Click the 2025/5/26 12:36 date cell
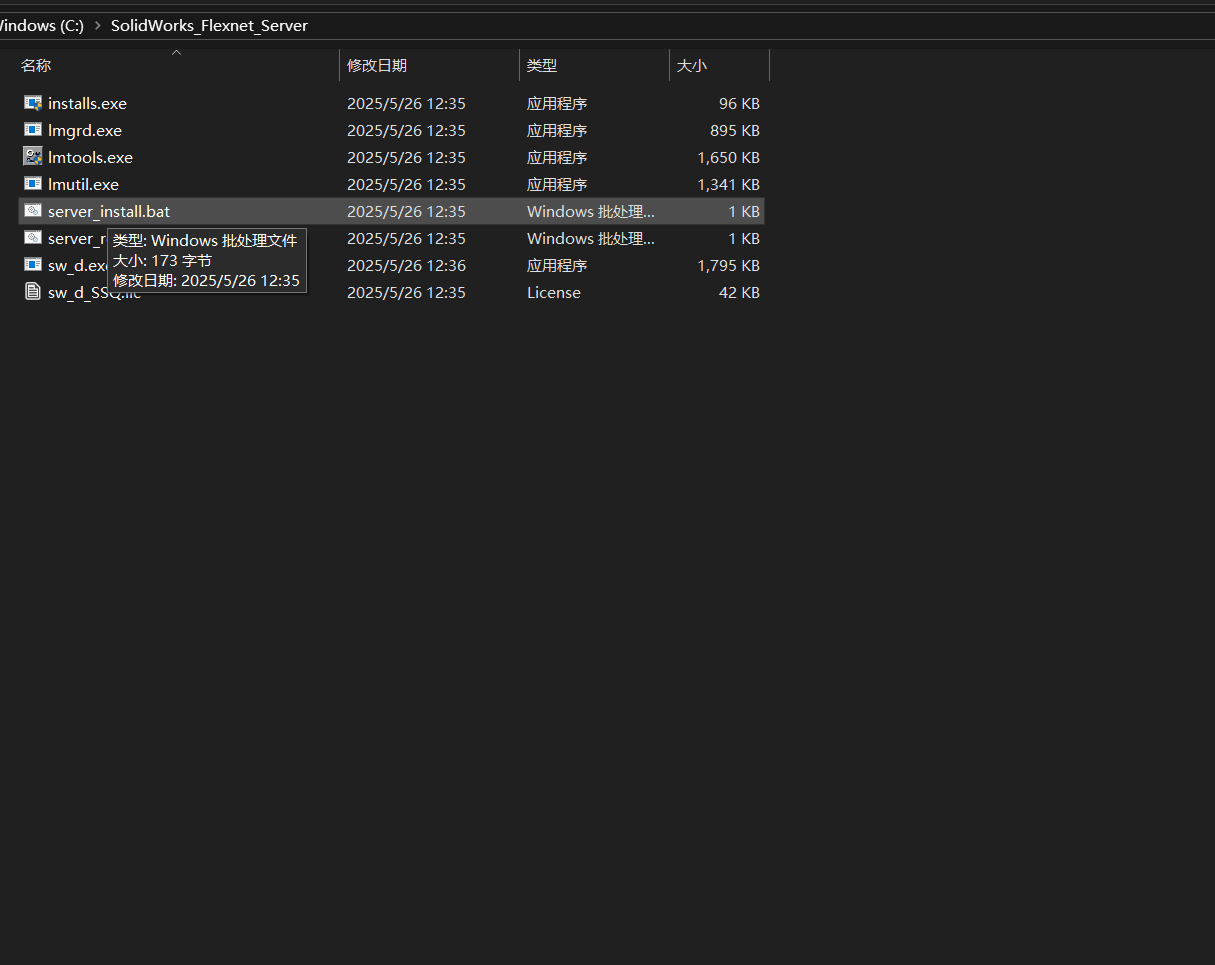 (406, 265)
